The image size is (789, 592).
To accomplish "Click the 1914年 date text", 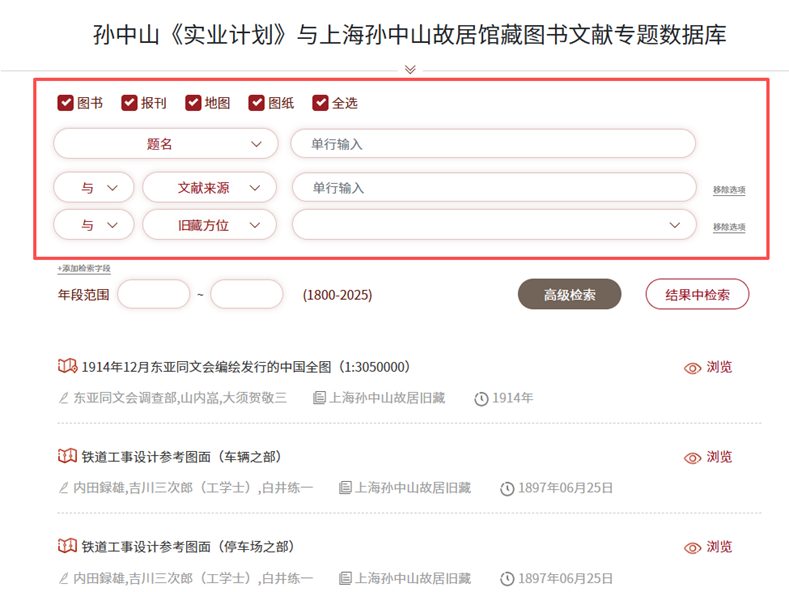I will tap(513, 398).
